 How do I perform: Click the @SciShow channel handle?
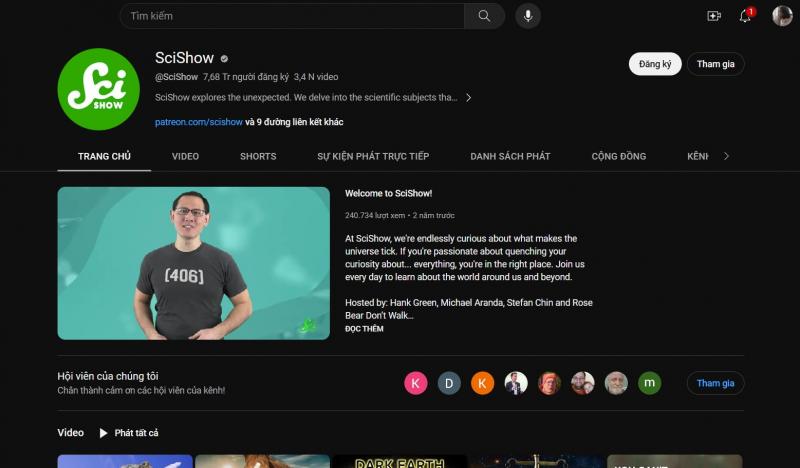176,77
